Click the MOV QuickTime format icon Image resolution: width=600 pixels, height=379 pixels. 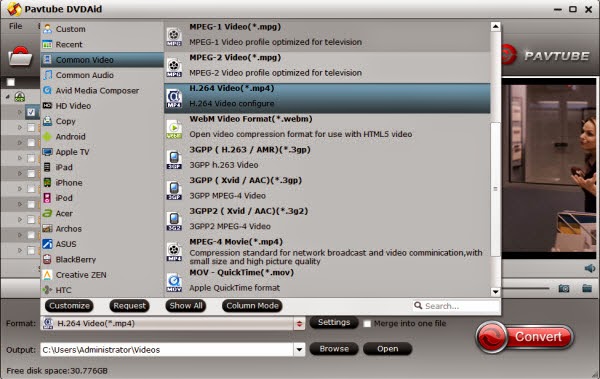(x=174, y=283)
